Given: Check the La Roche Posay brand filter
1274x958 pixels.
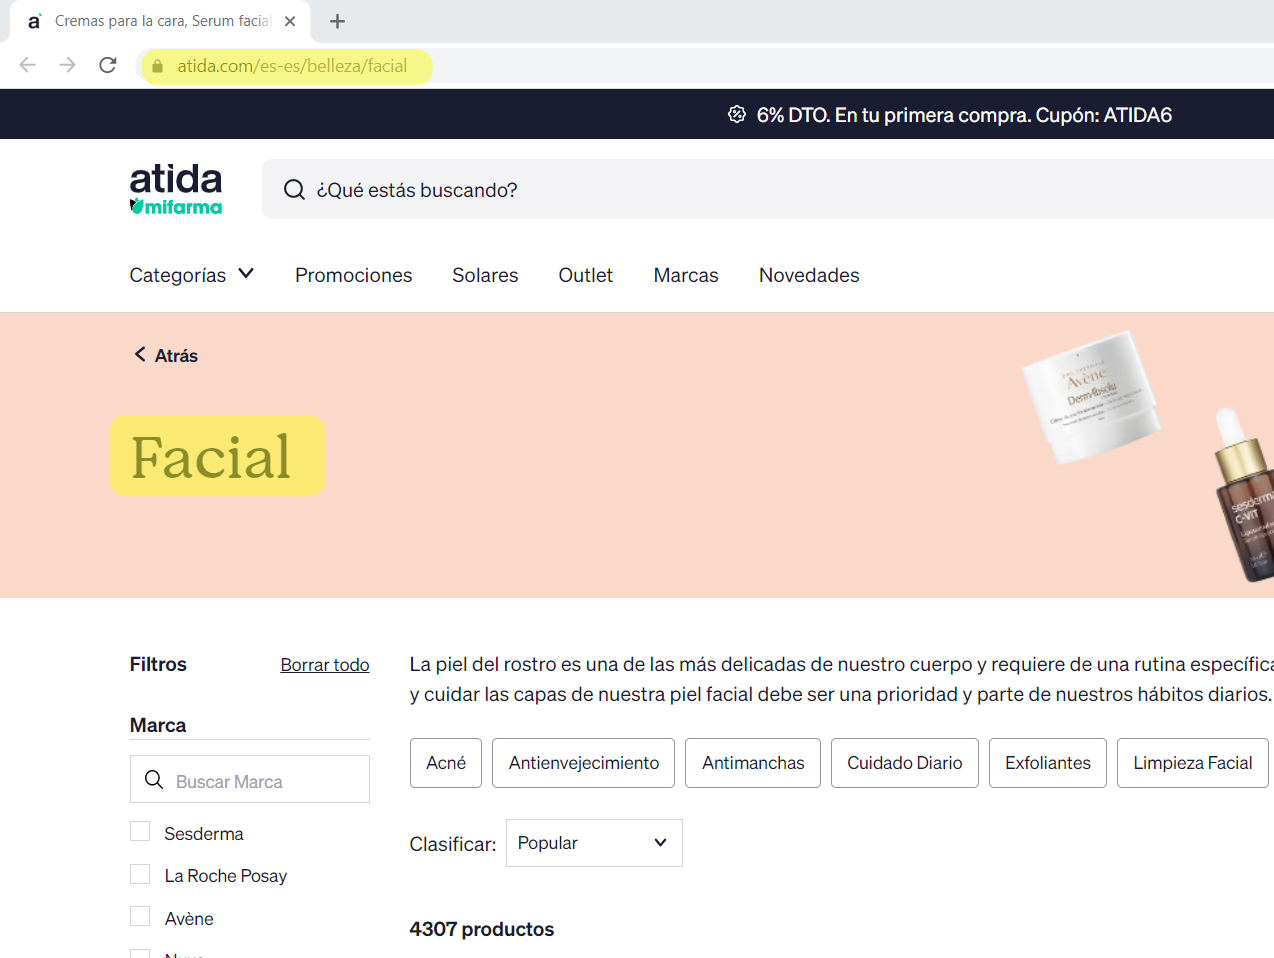Looking at the screenshot, I should pyautogui.click(x=140, y=874).
